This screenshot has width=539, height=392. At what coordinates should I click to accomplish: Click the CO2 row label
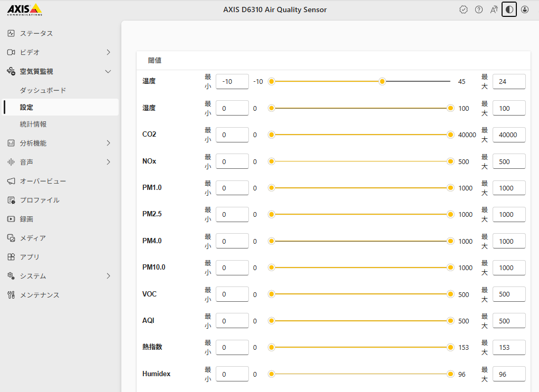(149, 134)
